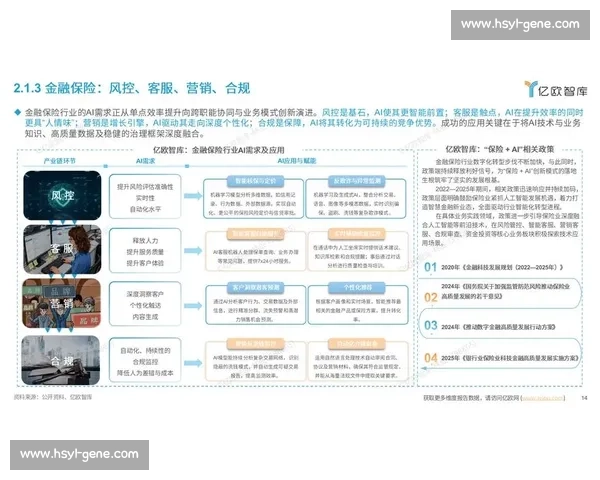Click the page number 14

click(584, 398)
